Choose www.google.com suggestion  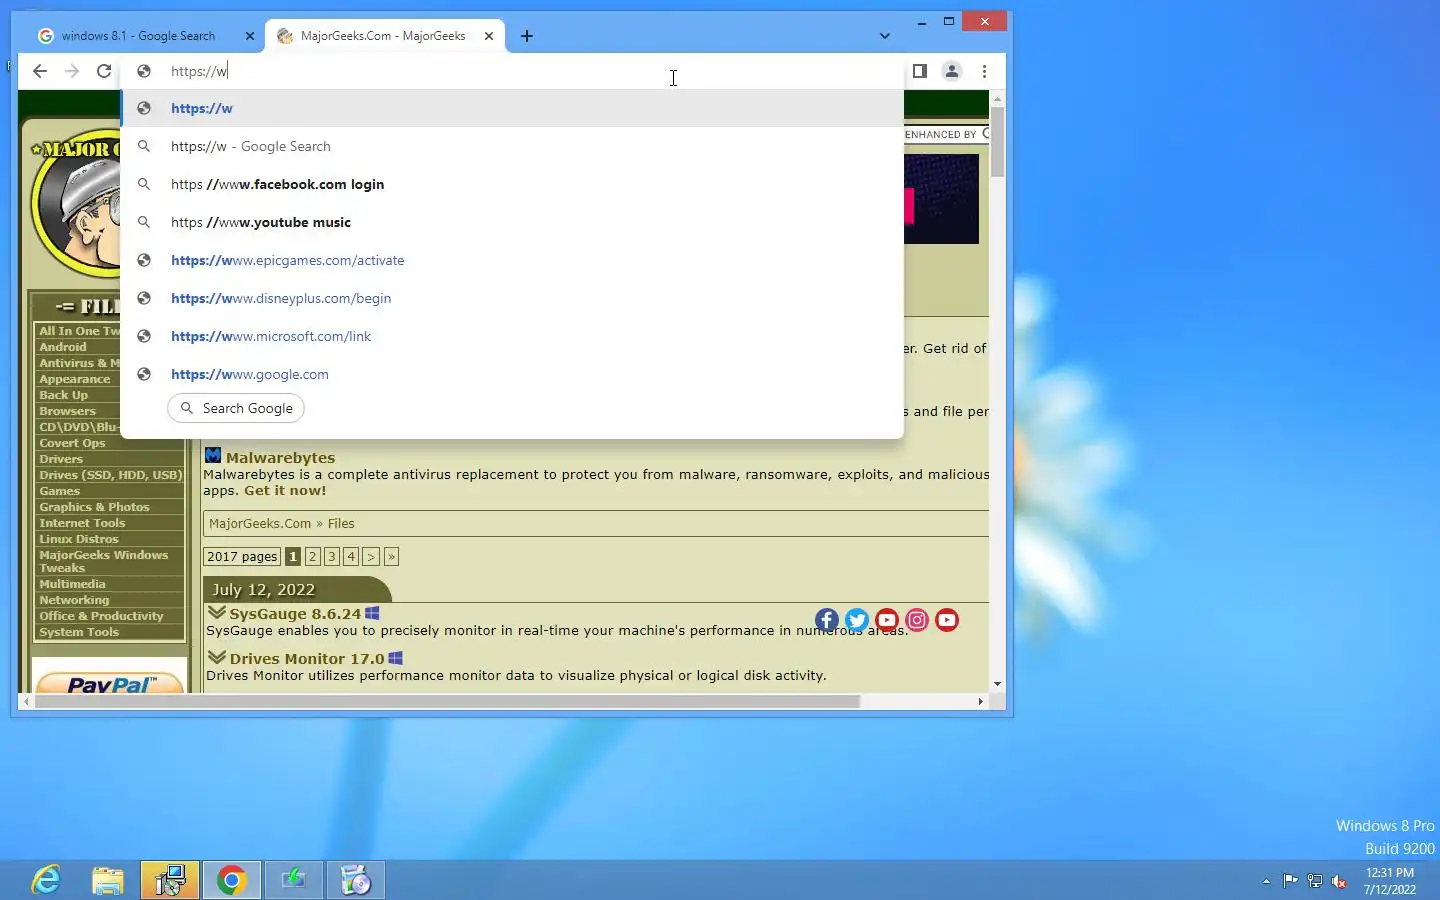point(512,374)
